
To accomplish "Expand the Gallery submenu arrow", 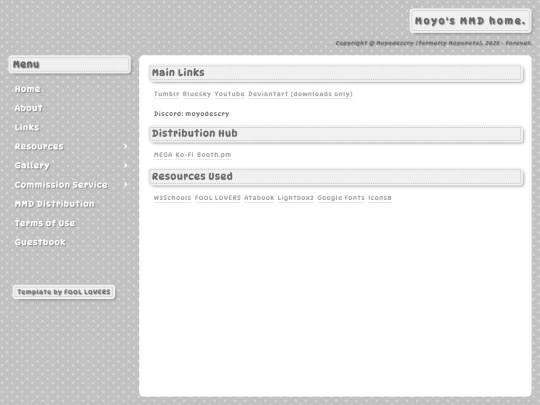I will click(x=125, y=166).
